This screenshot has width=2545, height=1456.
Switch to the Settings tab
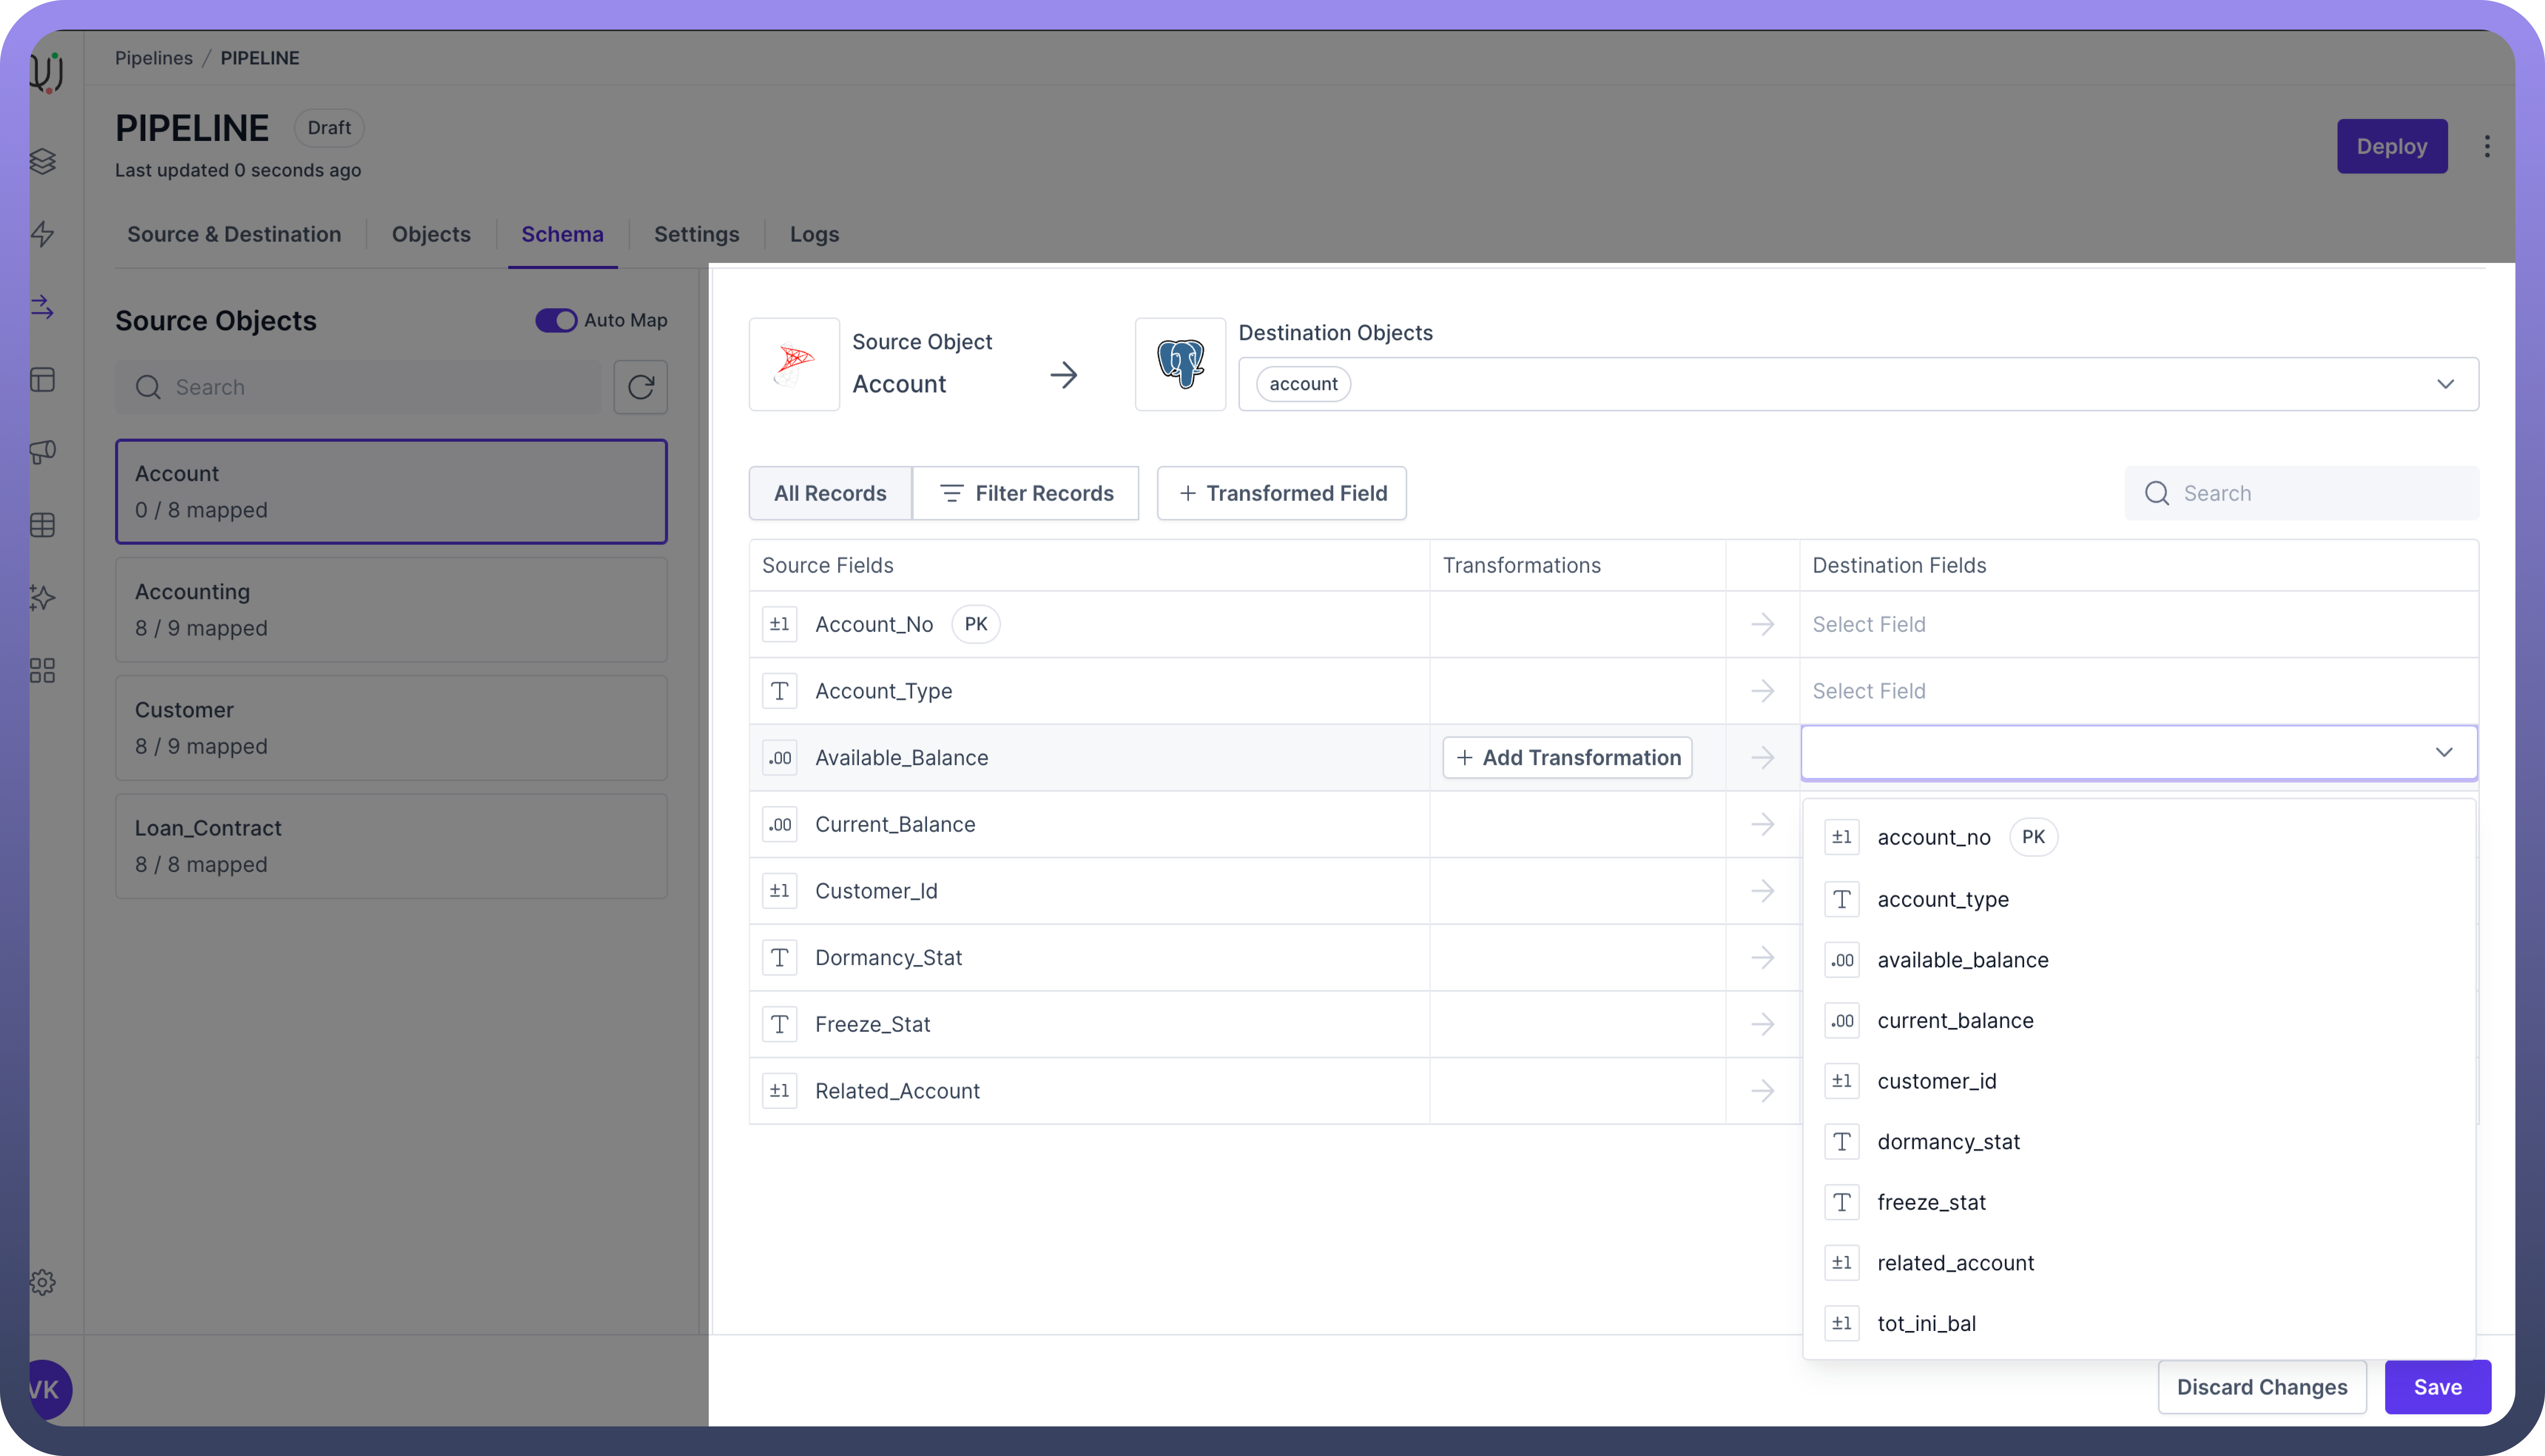coord(696,234)
